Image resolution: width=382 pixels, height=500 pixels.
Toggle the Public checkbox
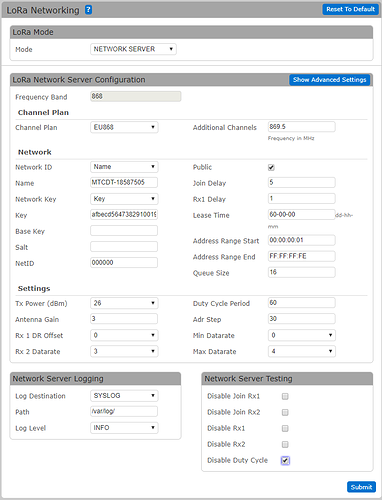[271, 167]
